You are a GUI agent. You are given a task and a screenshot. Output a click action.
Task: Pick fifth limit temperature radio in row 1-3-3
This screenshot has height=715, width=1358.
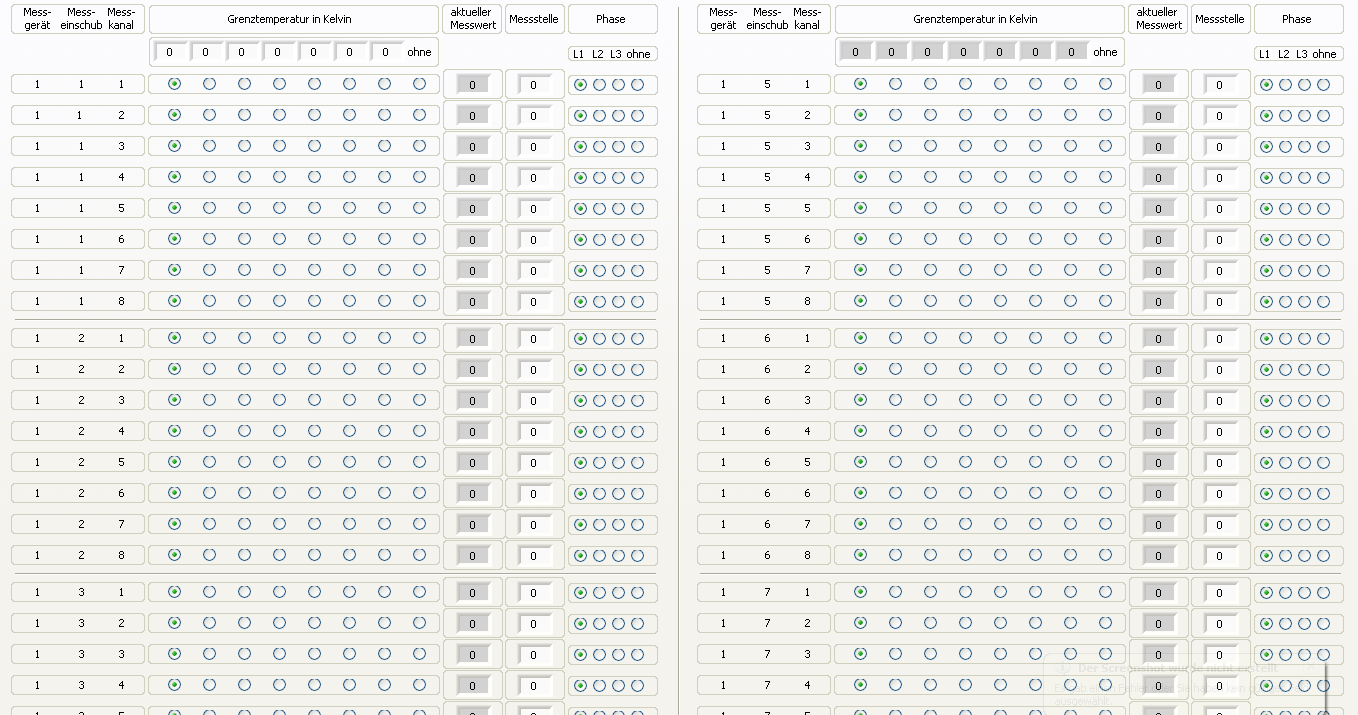point(314,654)
